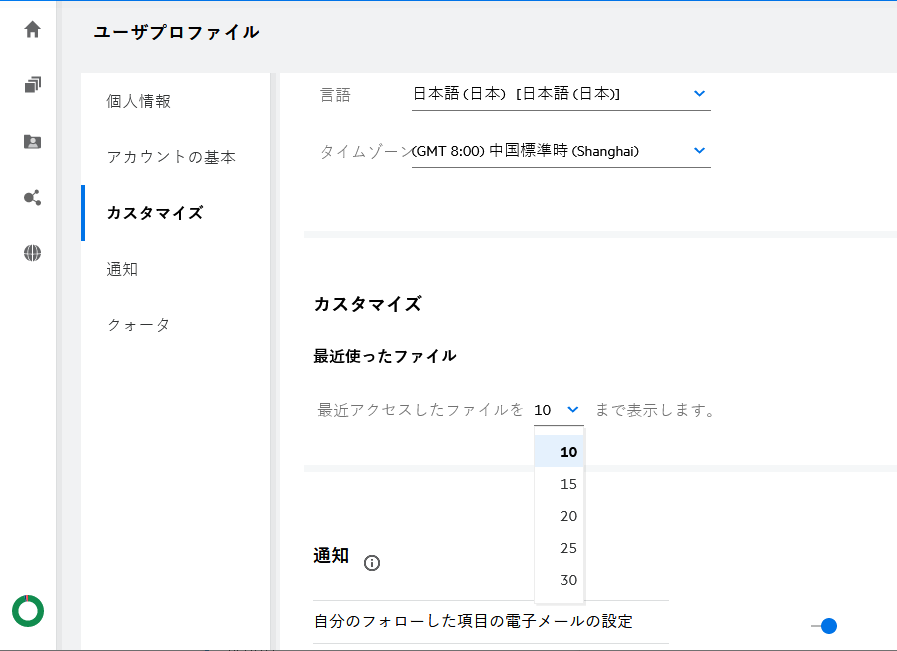Image resolution: width=897 pixels, height=651 pixels.
Task: Click the notification info icon
Action: pyautogui.click(x=372, y=563)
